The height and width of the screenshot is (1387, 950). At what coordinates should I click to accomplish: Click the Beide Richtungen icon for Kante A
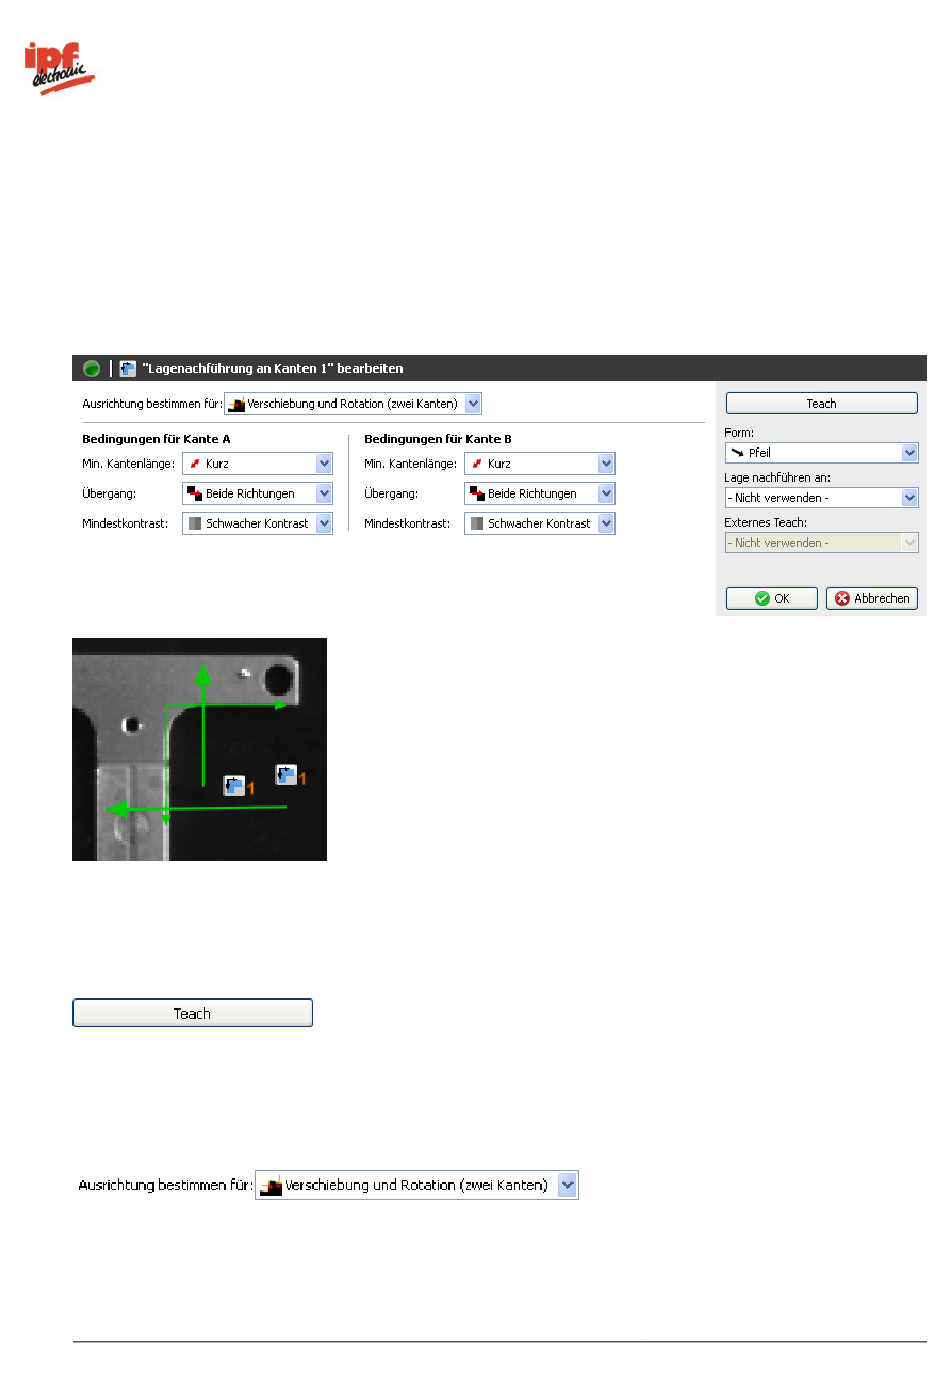point(195,493)
